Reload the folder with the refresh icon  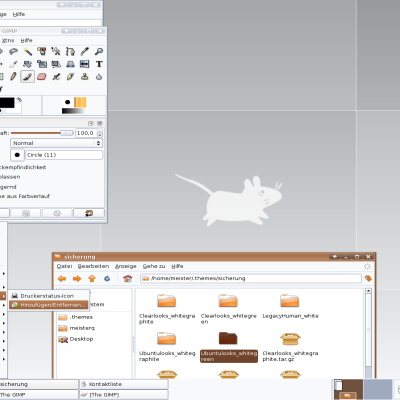pyautogui.click(x=107, y=278)
